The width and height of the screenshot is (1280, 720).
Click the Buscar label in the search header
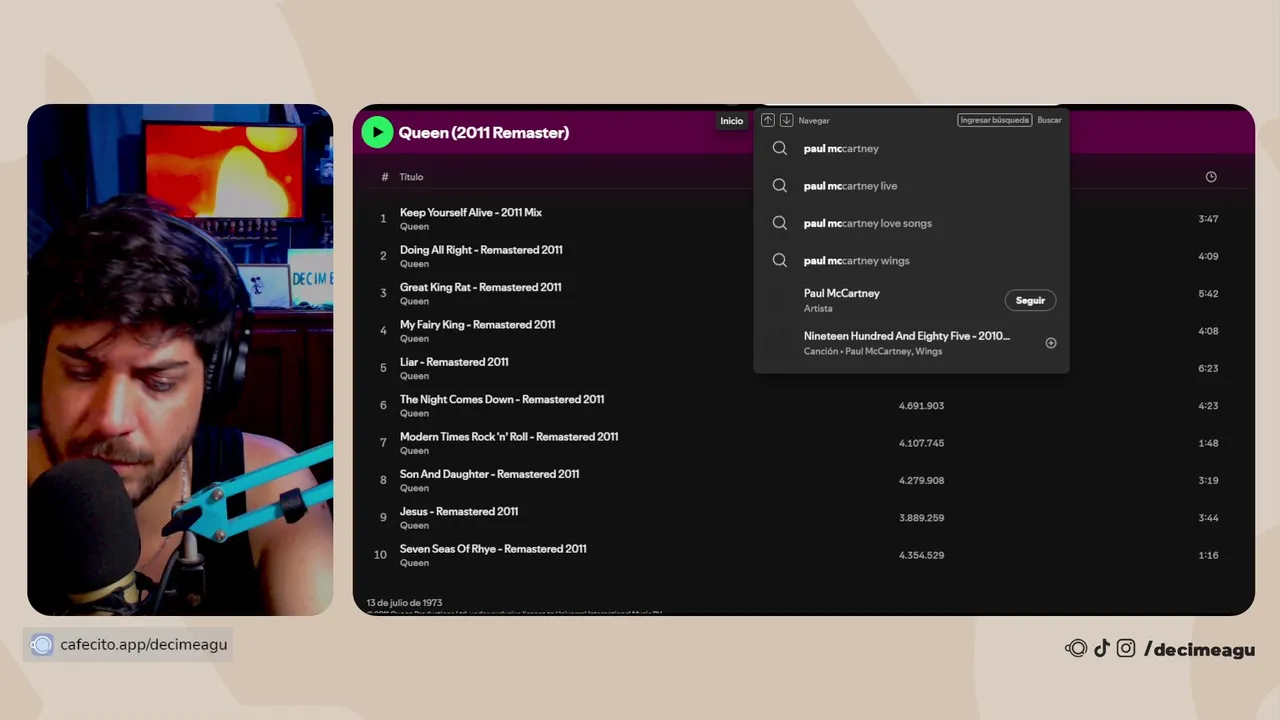(x=1049, y=120)
